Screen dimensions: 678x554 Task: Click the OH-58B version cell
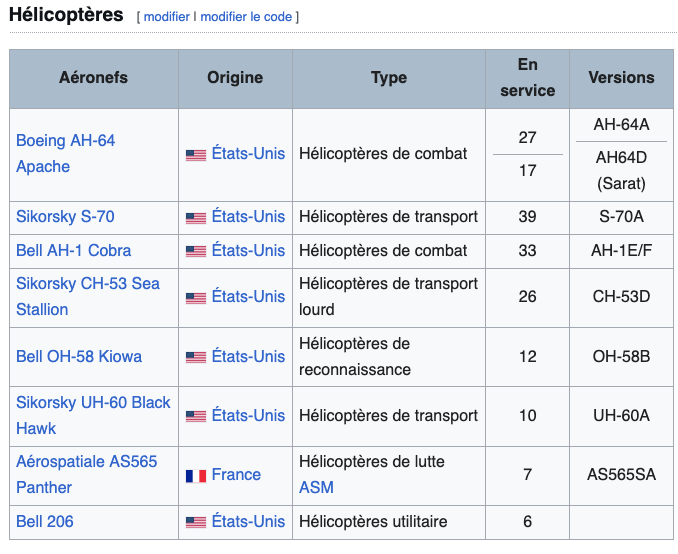point(621,357)
